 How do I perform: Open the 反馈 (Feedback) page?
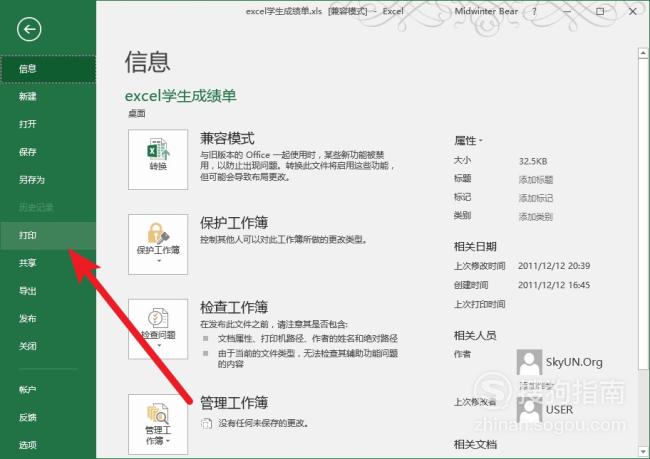pyautogui.click(x=48, y=417)
